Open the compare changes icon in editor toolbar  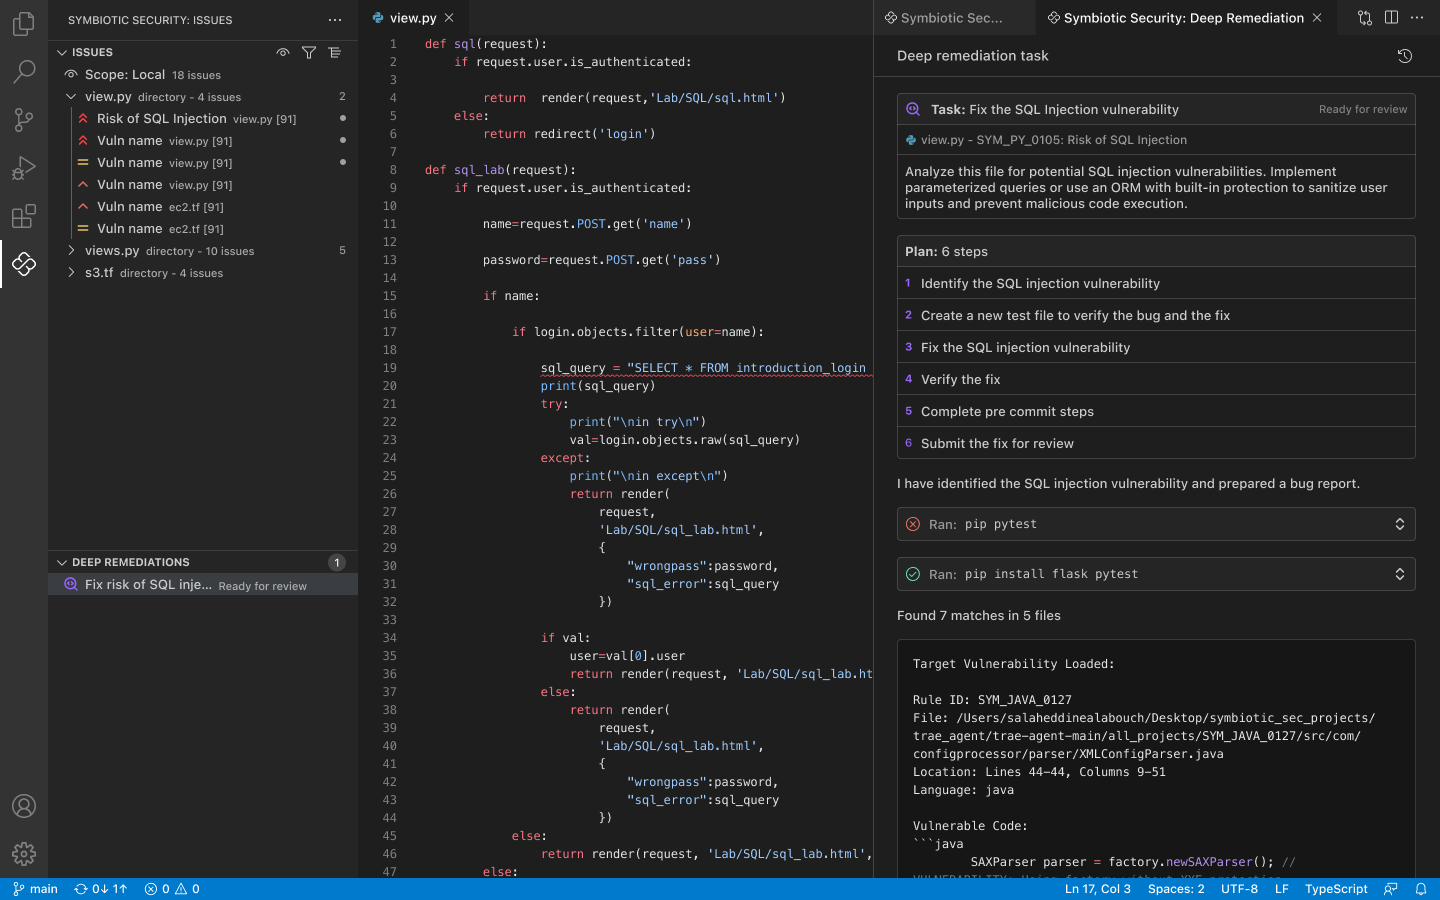coord(1364,17)
